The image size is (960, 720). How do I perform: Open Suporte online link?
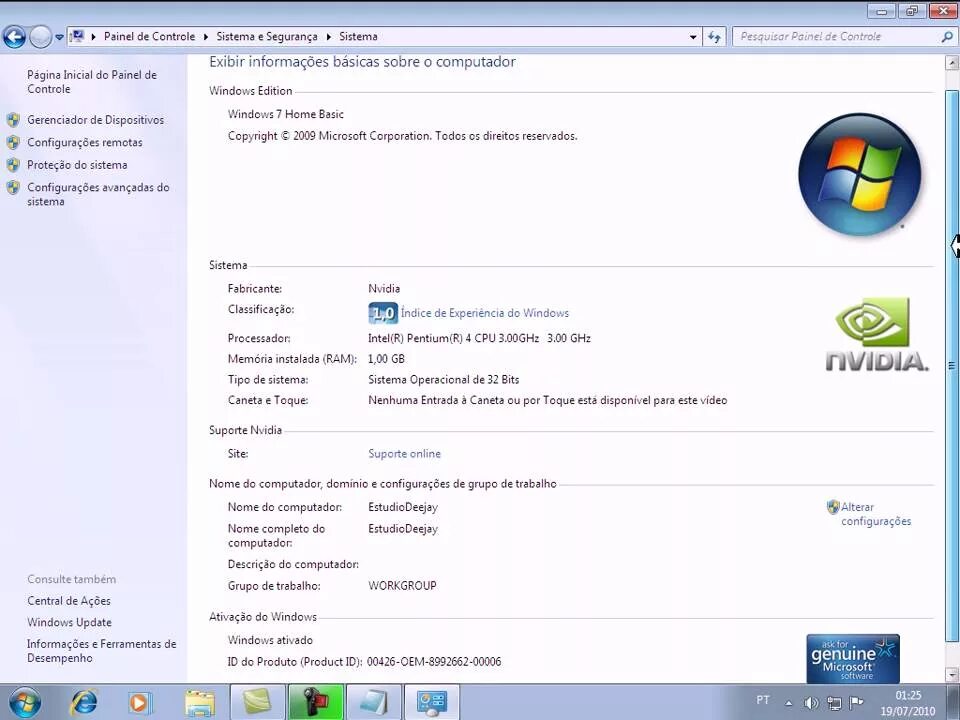pyautogui.click(x=404, y=454)
